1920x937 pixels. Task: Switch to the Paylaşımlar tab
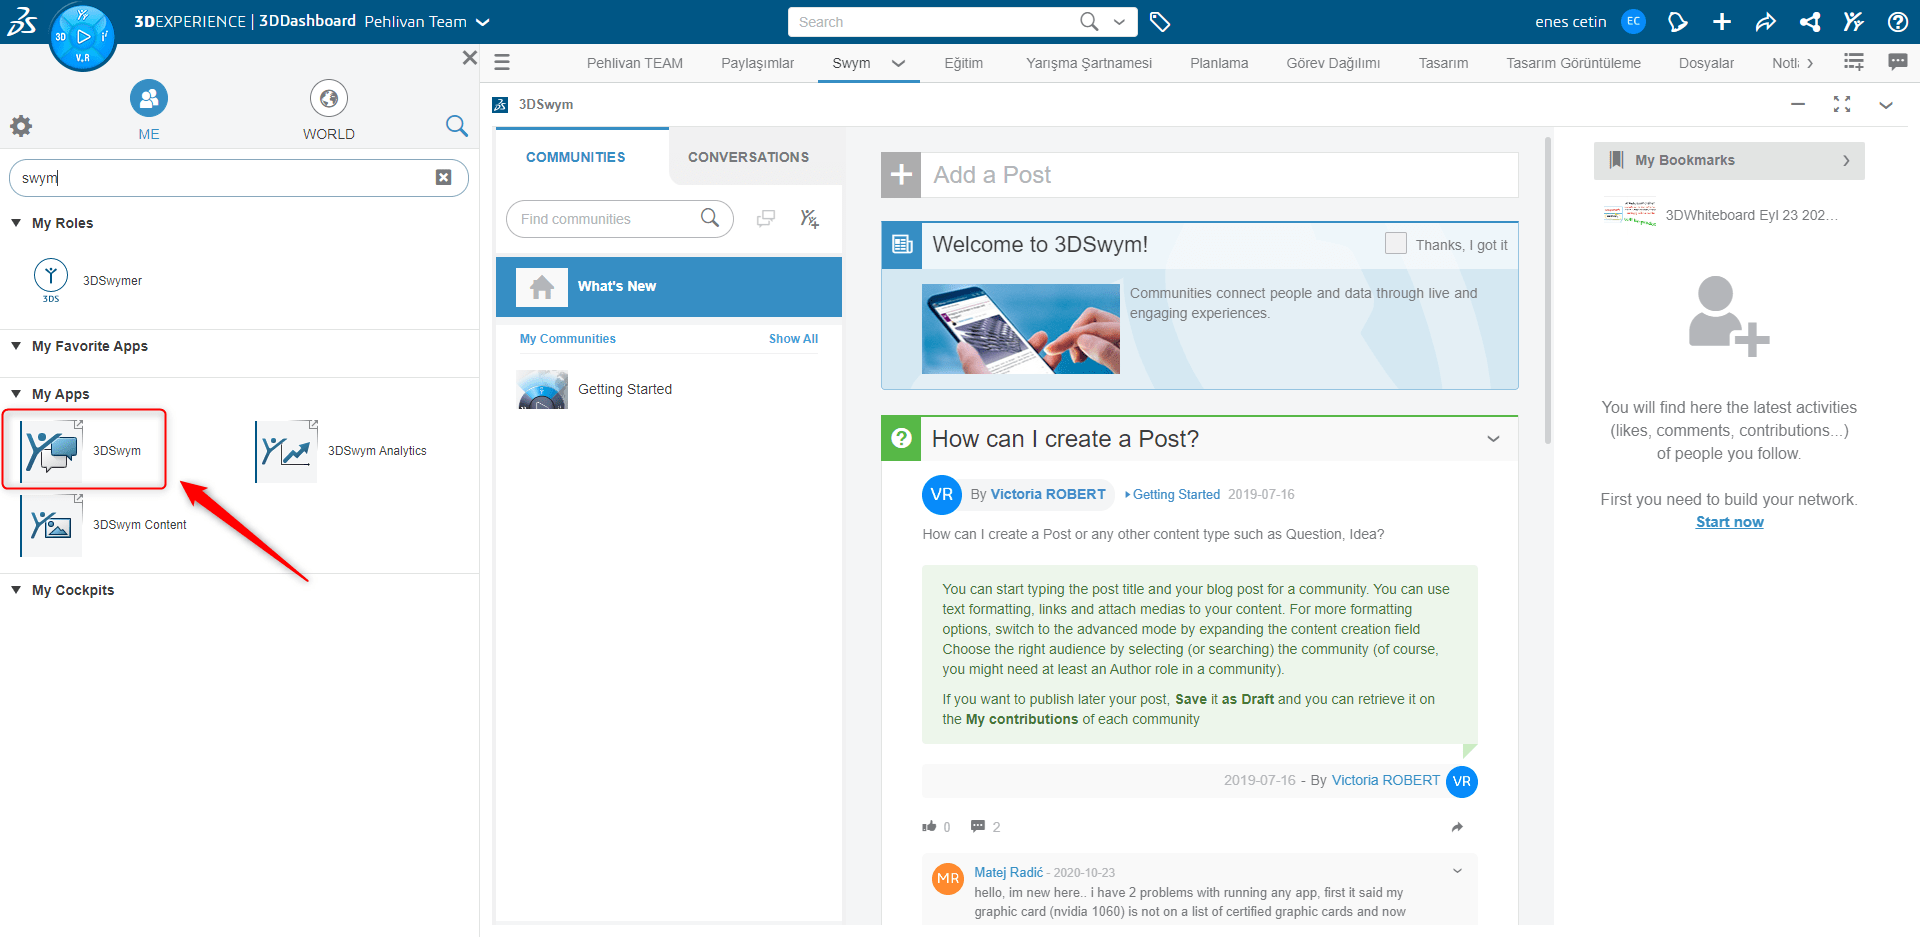[x=757, y=63]
